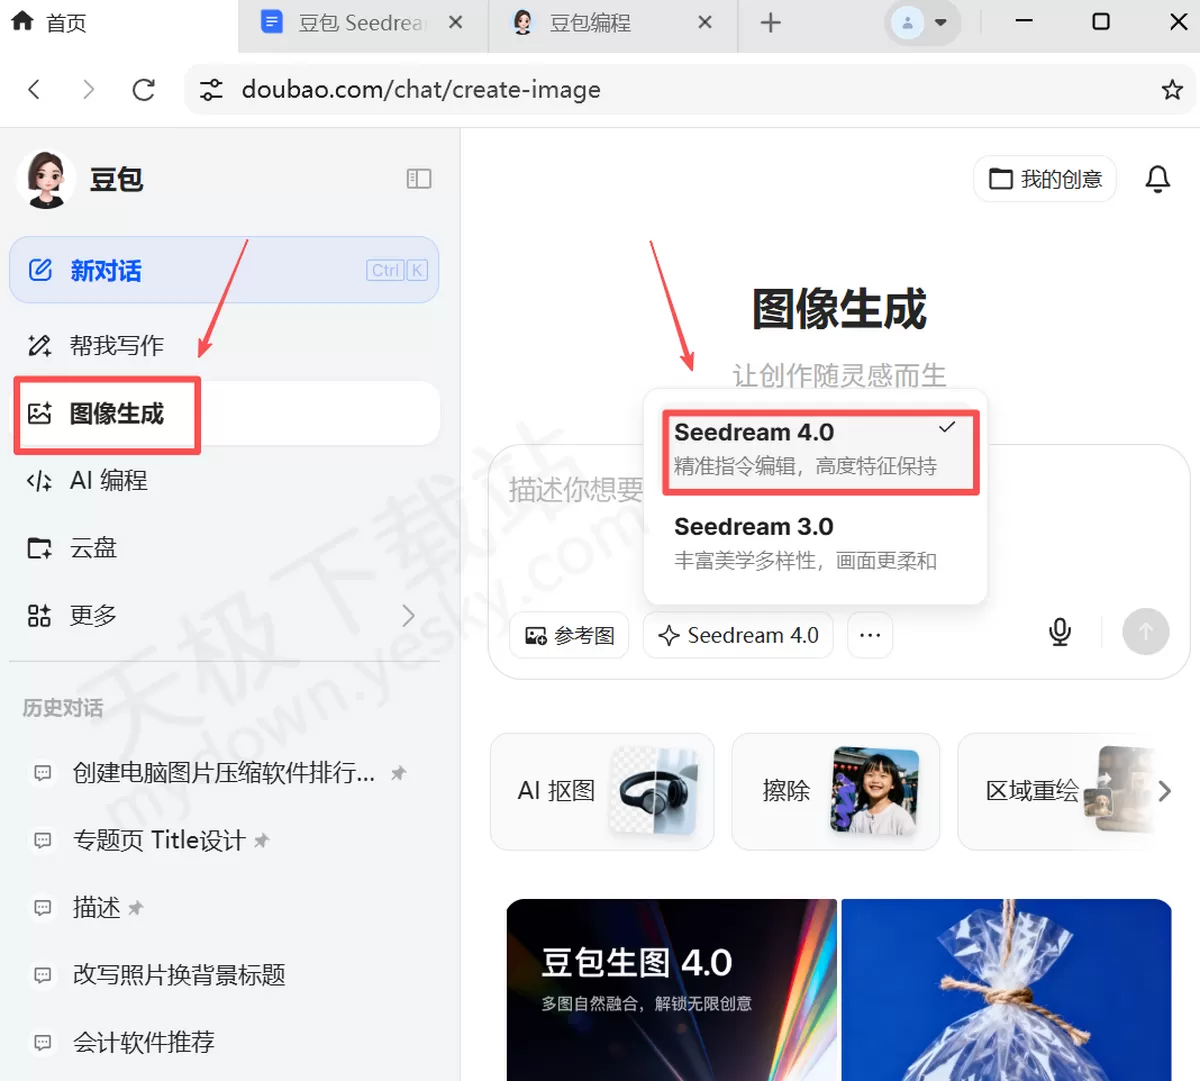Open the three-dots more options button
This screenshot has width=1200, height=1081.
click(870, 635)
